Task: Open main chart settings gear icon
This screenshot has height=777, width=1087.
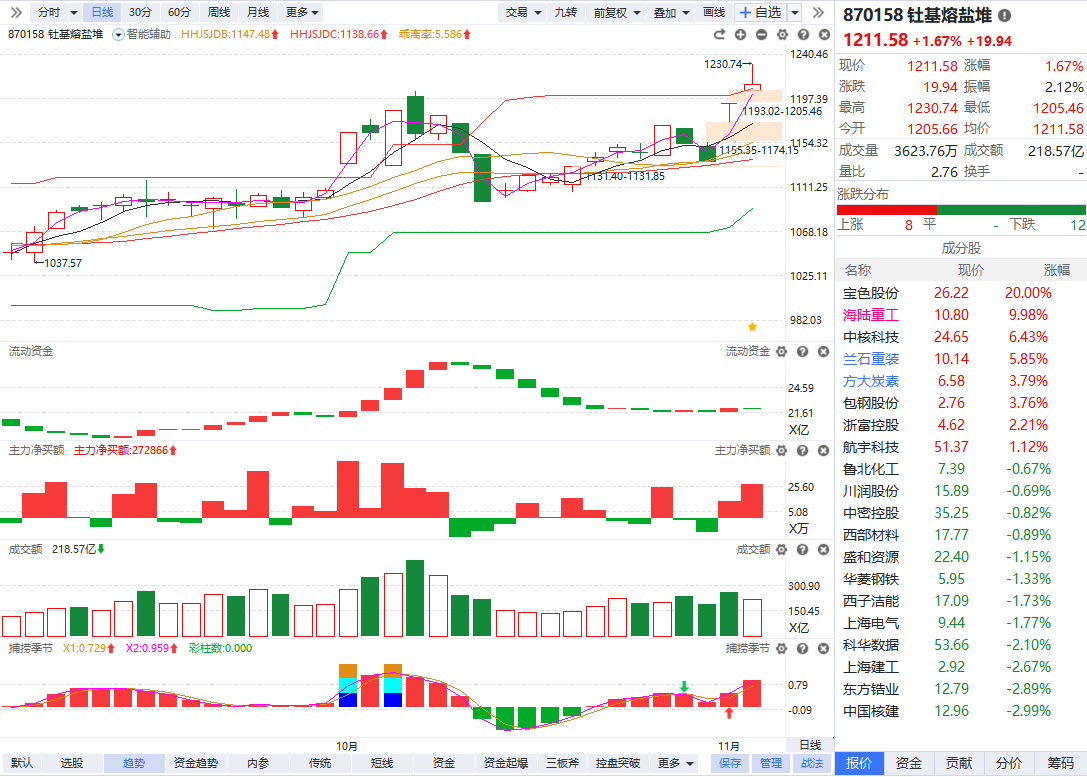Action: tap(780, 34)
